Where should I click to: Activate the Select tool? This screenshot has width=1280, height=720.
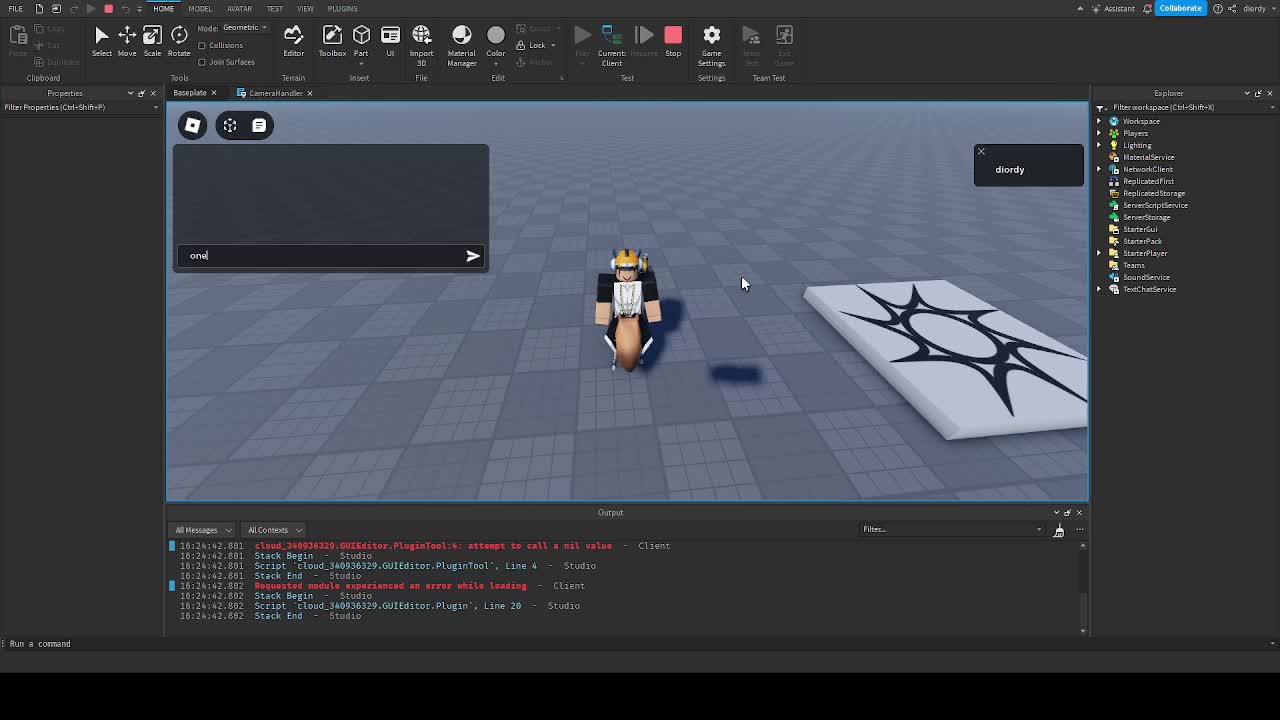pos(101,41)
